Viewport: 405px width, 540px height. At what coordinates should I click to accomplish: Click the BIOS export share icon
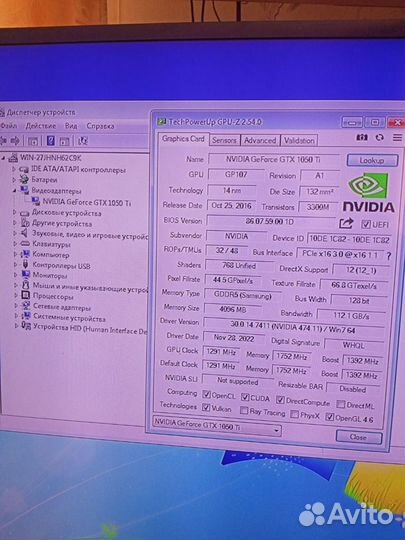[x=346, y=224]
